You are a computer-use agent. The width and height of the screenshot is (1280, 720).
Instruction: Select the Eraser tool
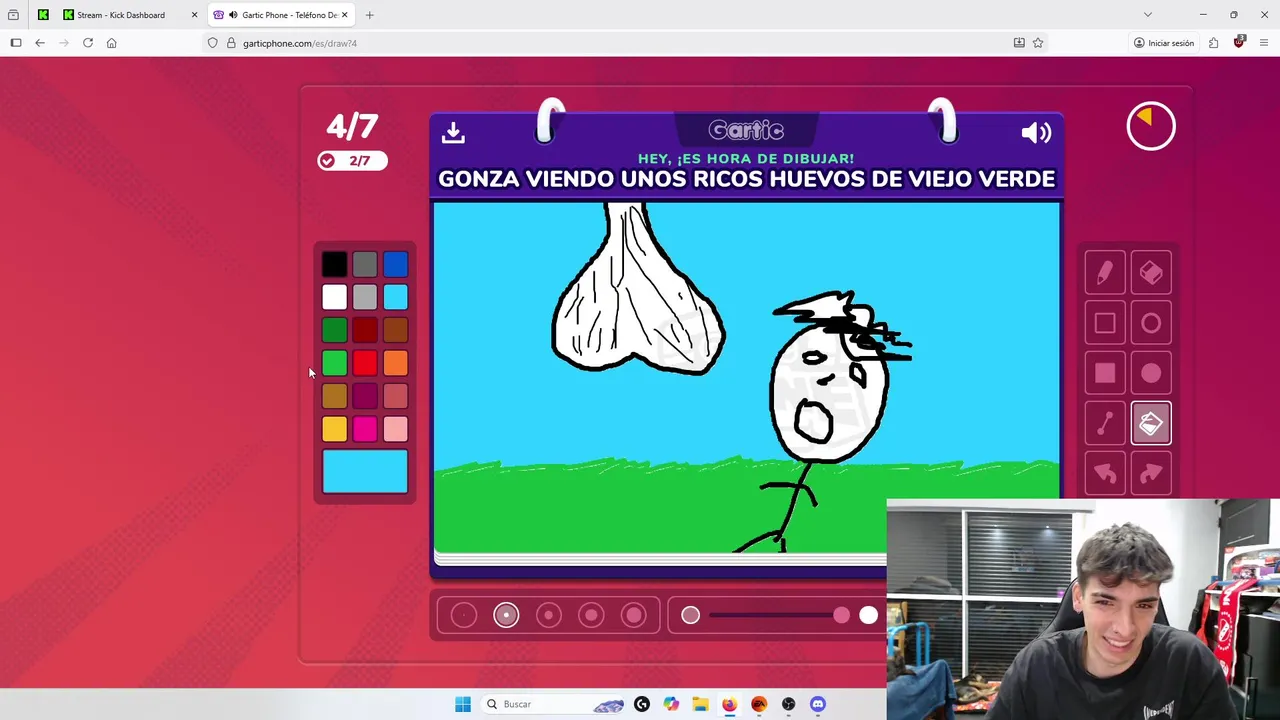point(1151,273)
